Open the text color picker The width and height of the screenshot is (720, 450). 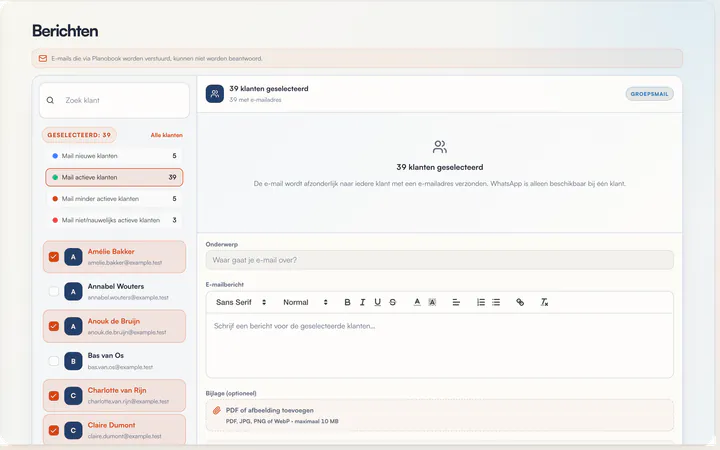point(417,302)
